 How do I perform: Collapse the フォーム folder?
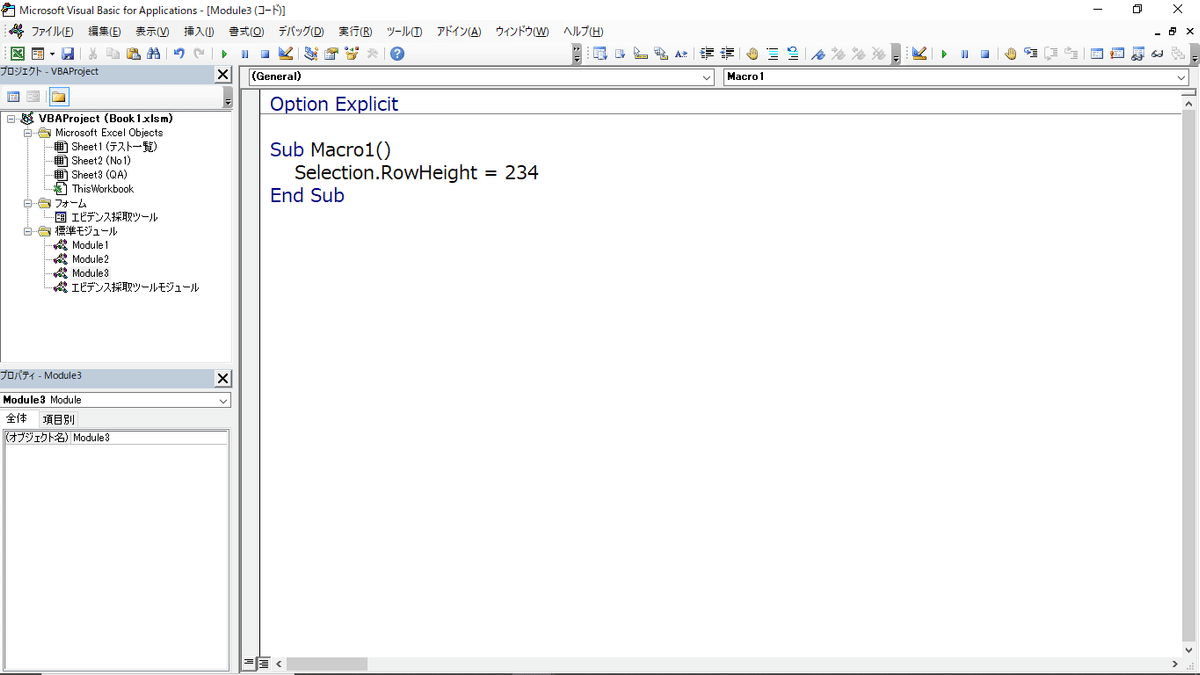27,203
